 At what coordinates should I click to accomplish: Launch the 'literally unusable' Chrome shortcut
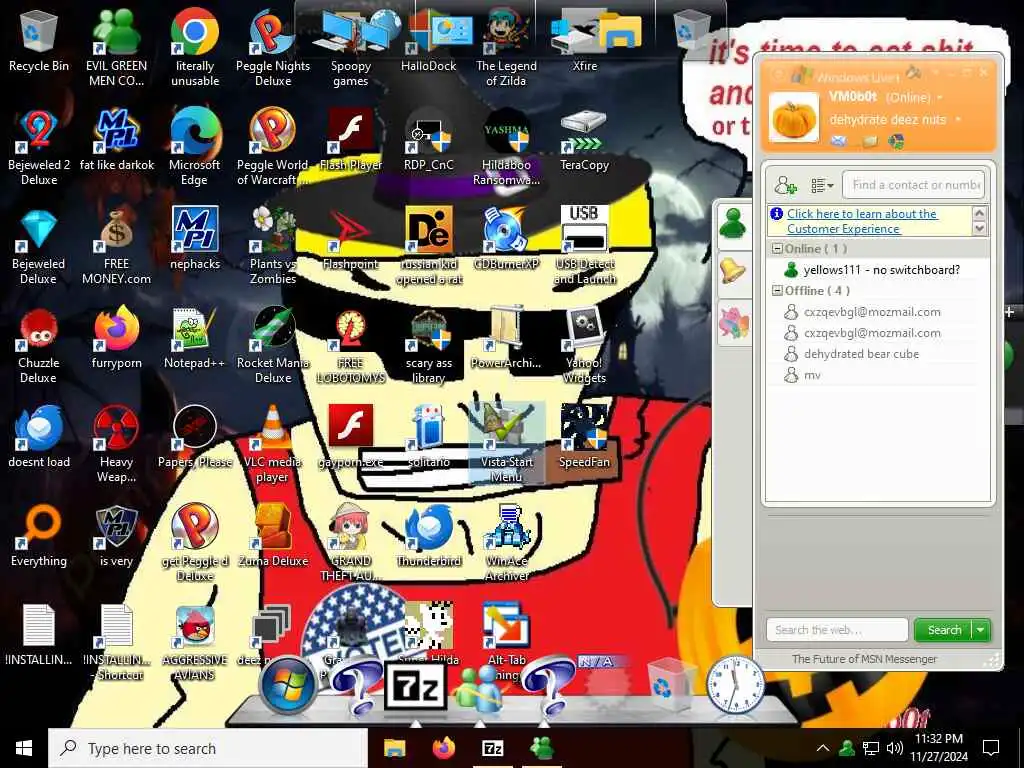[x=195, y=48]
